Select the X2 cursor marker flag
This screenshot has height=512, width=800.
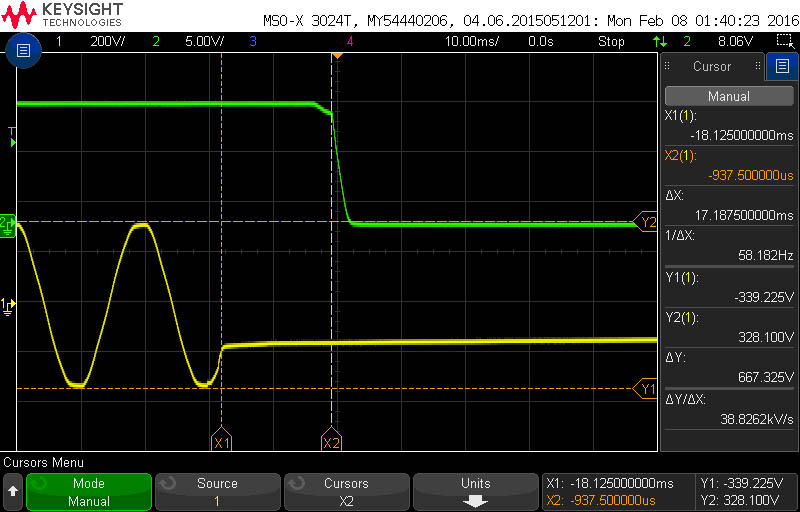pos(332,439)
